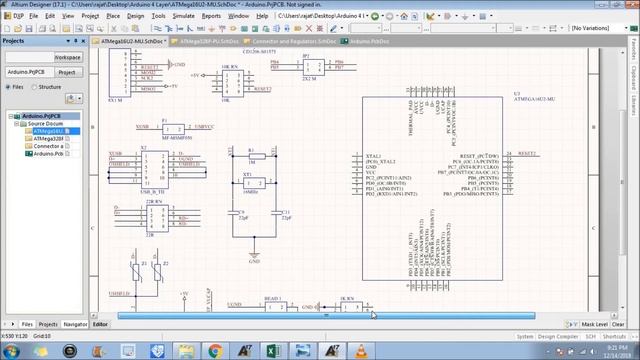Click the Home icon in navigation toolbar

click(404, 16)
